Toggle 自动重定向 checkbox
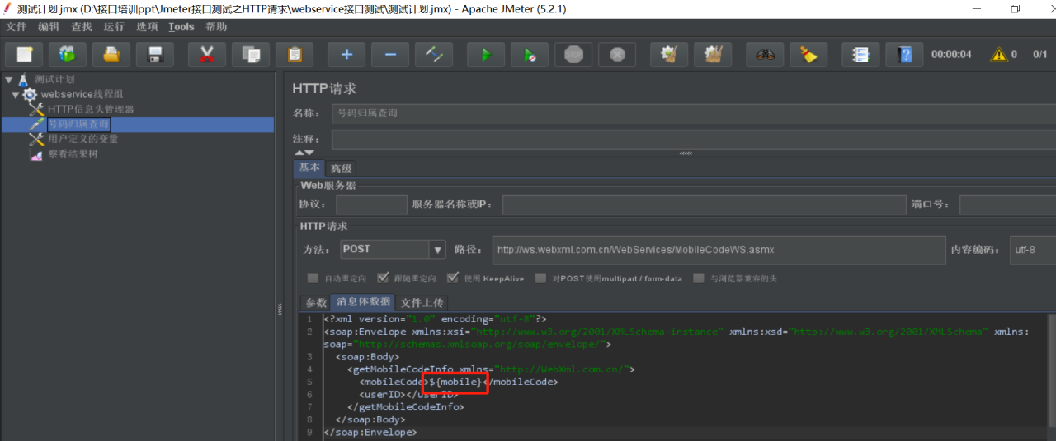Image resolution: width=1056 pixels, height=441 pixels. 313,278
